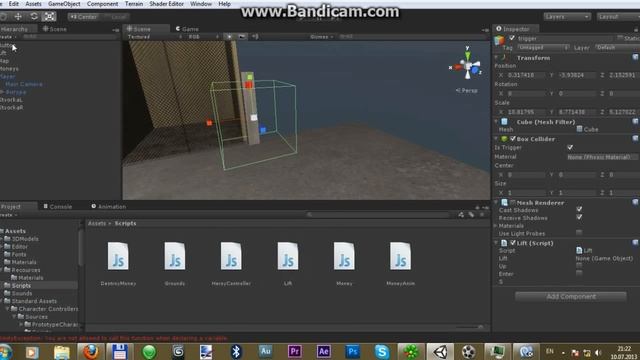Screen dimensions: 640x360
Task: Collapse the Mesh Renderer component foldout
Action: [496, 202]
